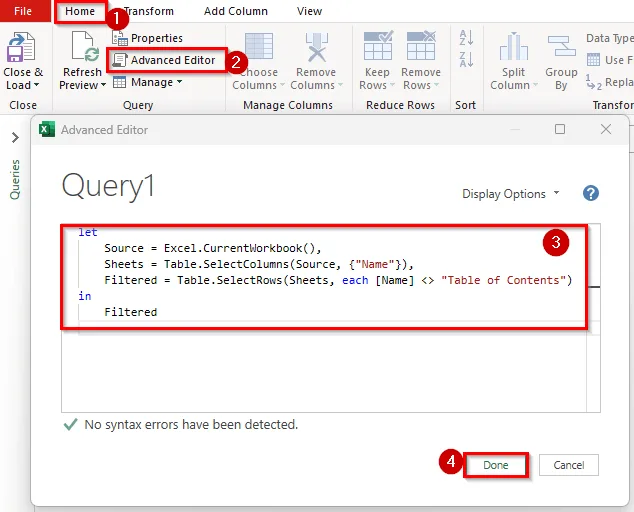
Task: Open the Add Column ribbon tab
Action: pyautogui.click(x=235, y=11)
